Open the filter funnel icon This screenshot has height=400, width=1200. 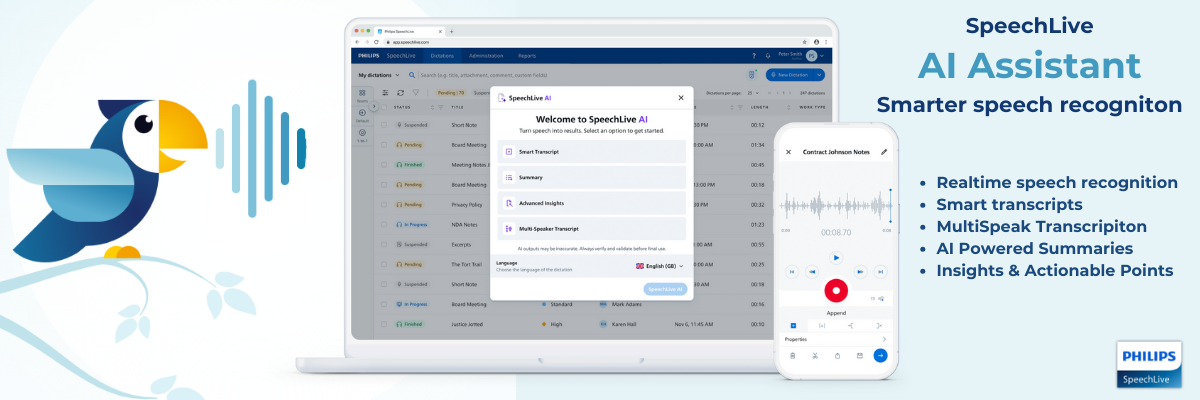pos(416,93)
